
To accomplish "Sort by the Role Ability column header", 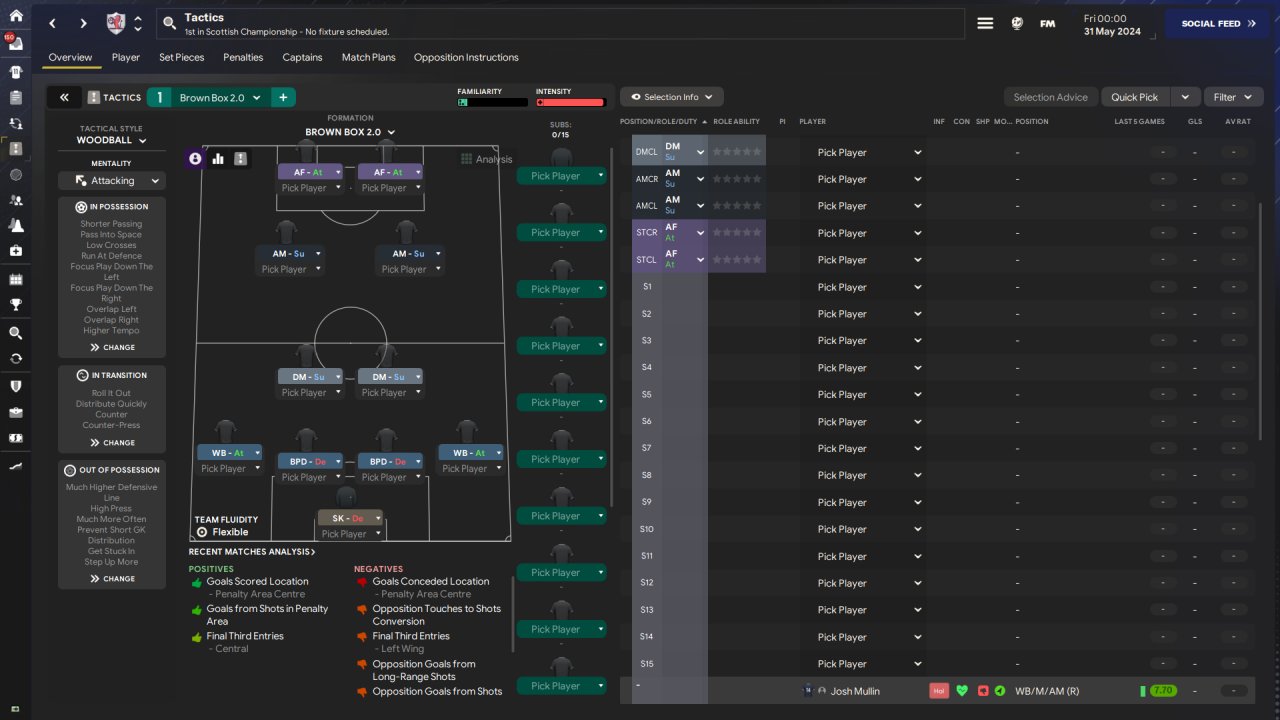I will click(736, 122).
